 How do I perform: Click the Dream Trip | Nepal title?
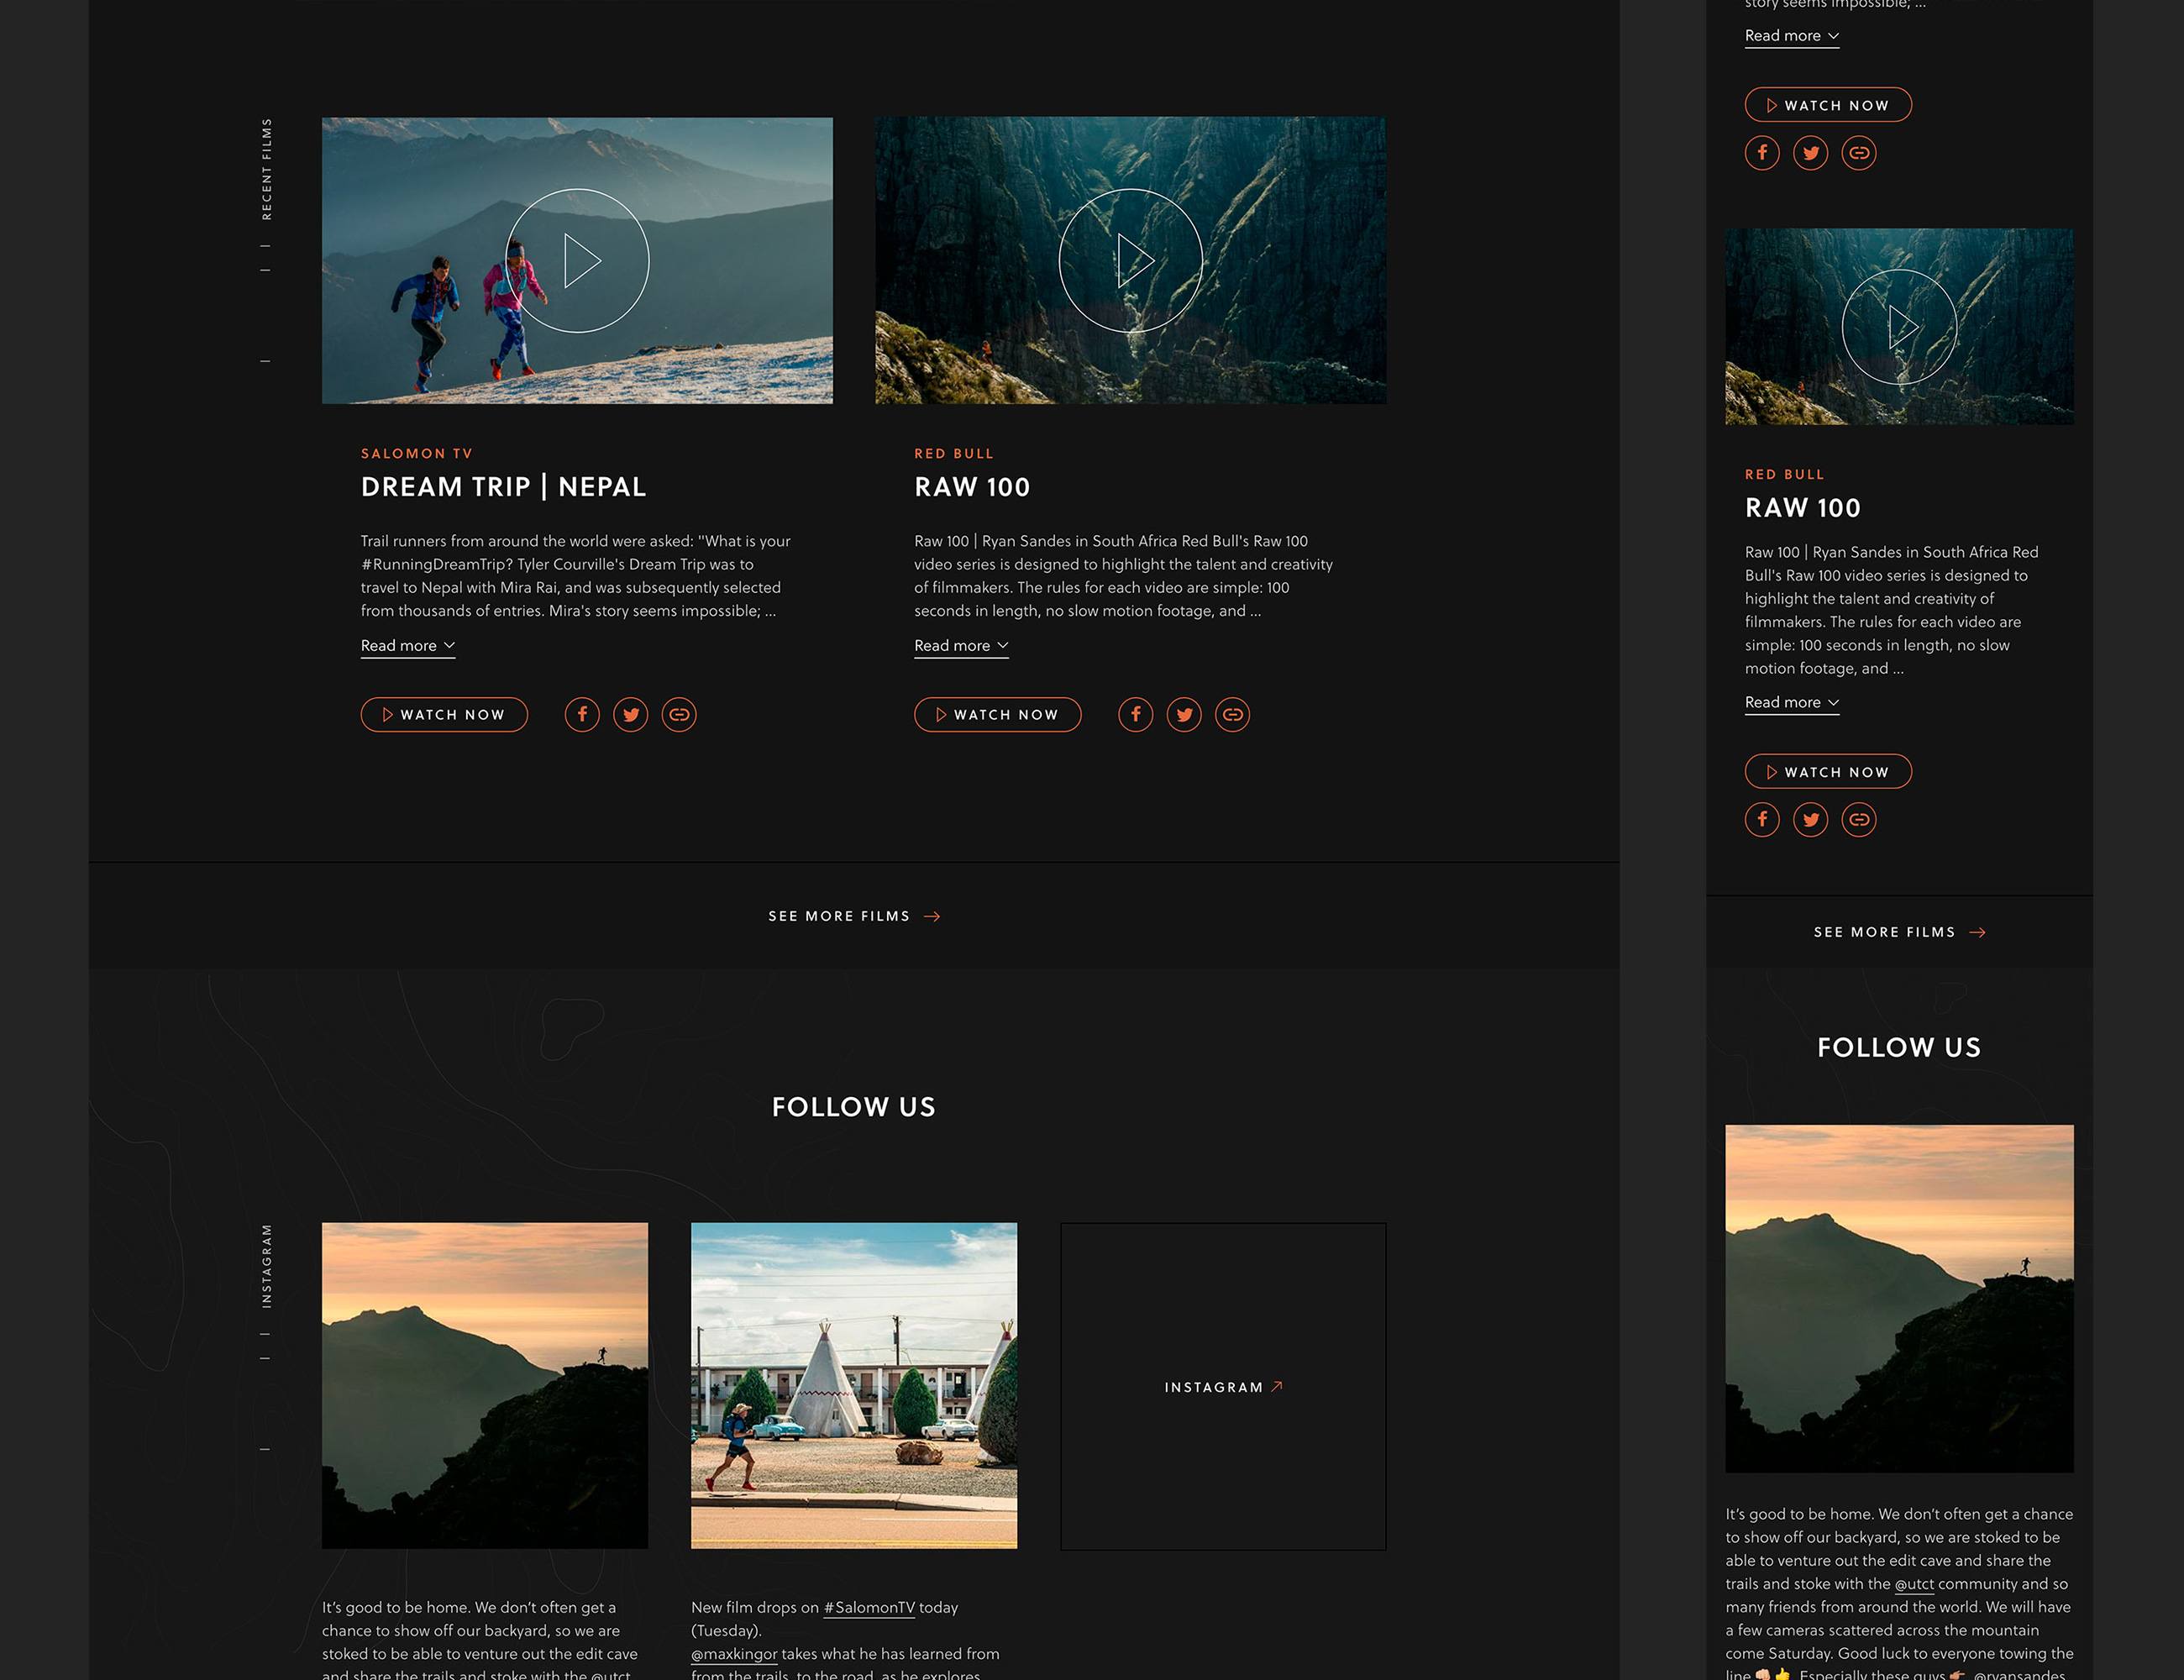pyautogui.click(x=503, y=487)
